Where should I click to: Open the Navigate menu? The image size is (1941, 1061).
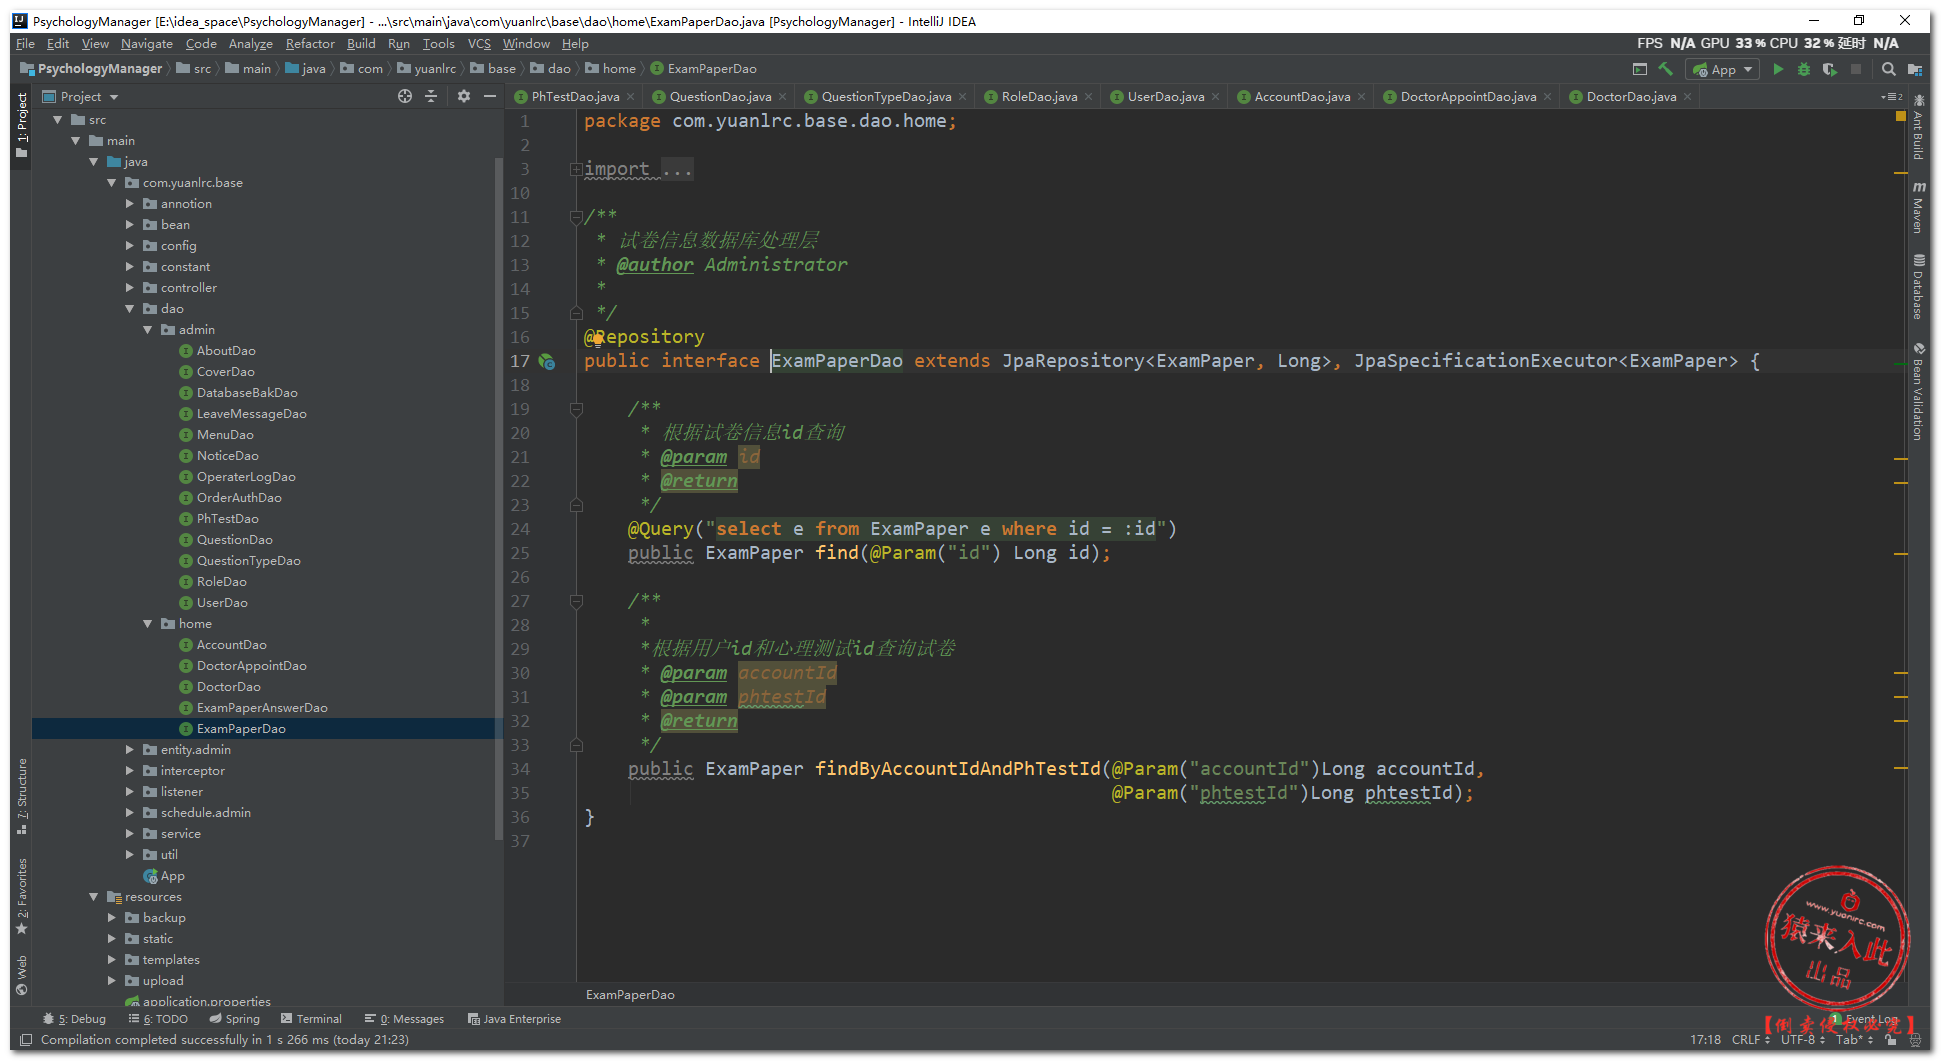[x=147, y=44]
